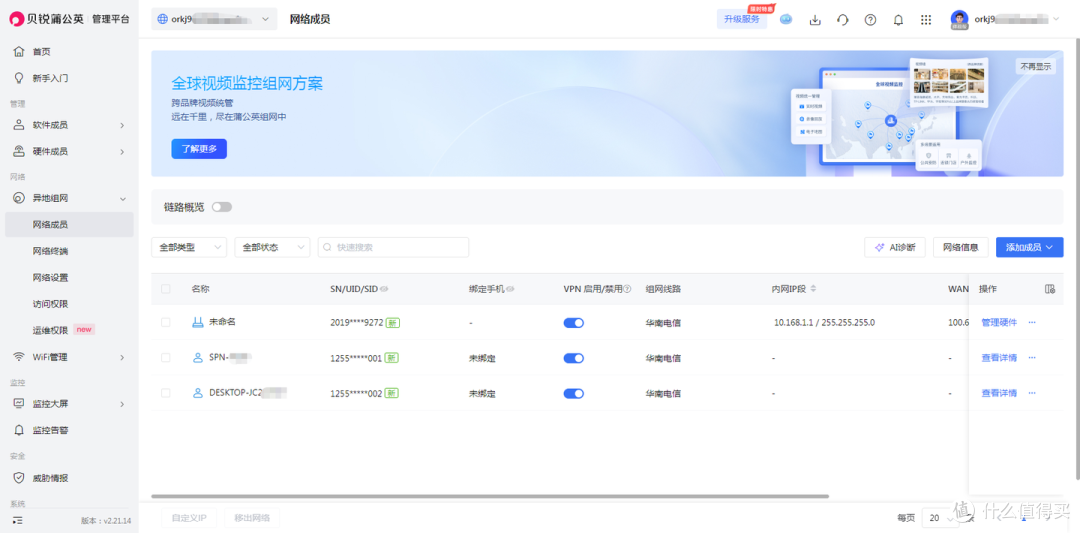Click the 贝锐蒲公英 logo
Screen dimensions: 1080x533
coord(48,19)
